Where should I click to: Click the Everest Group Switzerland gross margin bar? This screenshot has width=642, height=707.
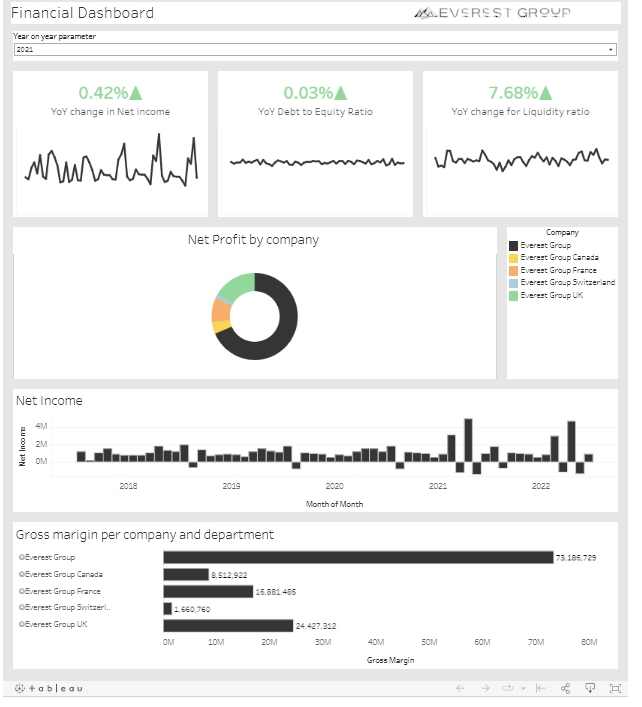[x=168, y=609]
